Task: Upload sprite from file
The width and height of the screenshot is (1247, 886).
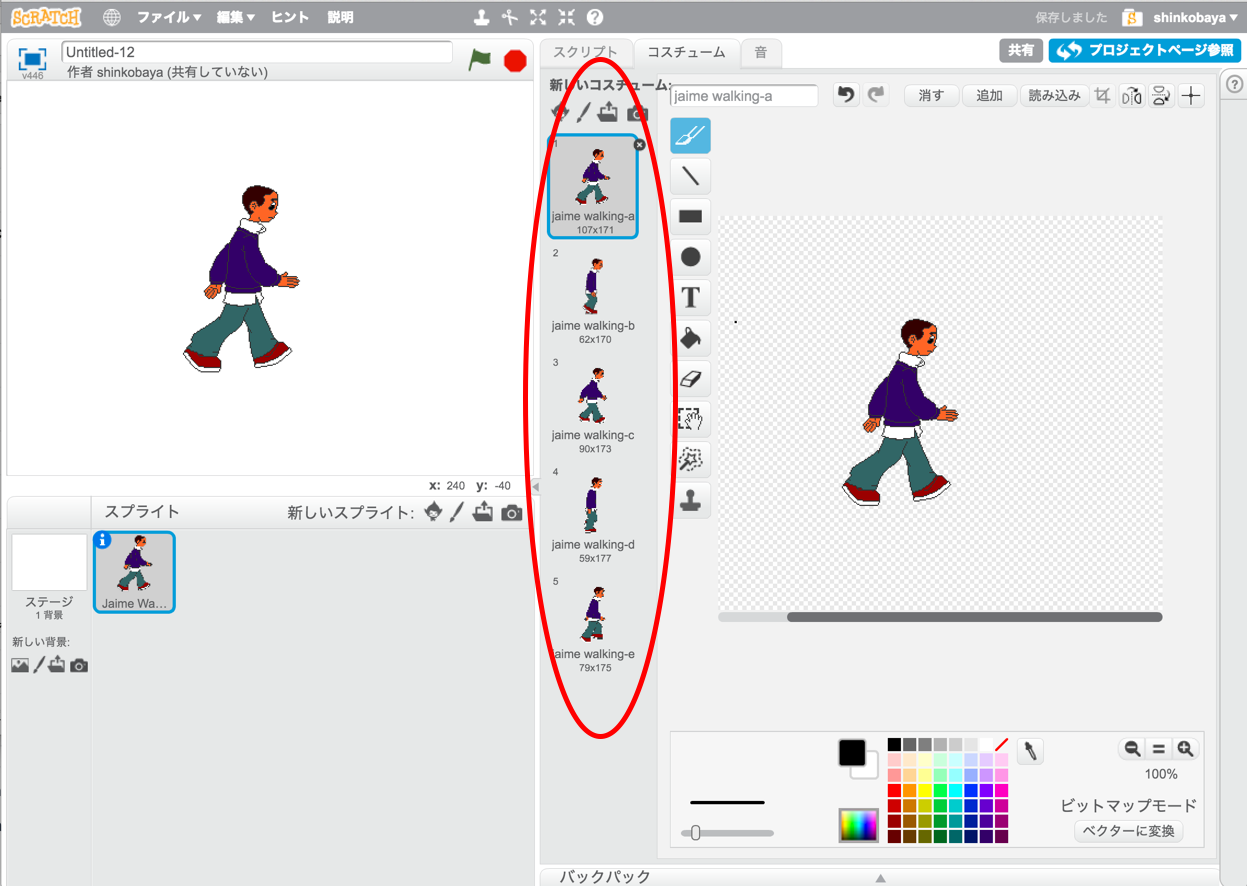Action: coord(484,512)
